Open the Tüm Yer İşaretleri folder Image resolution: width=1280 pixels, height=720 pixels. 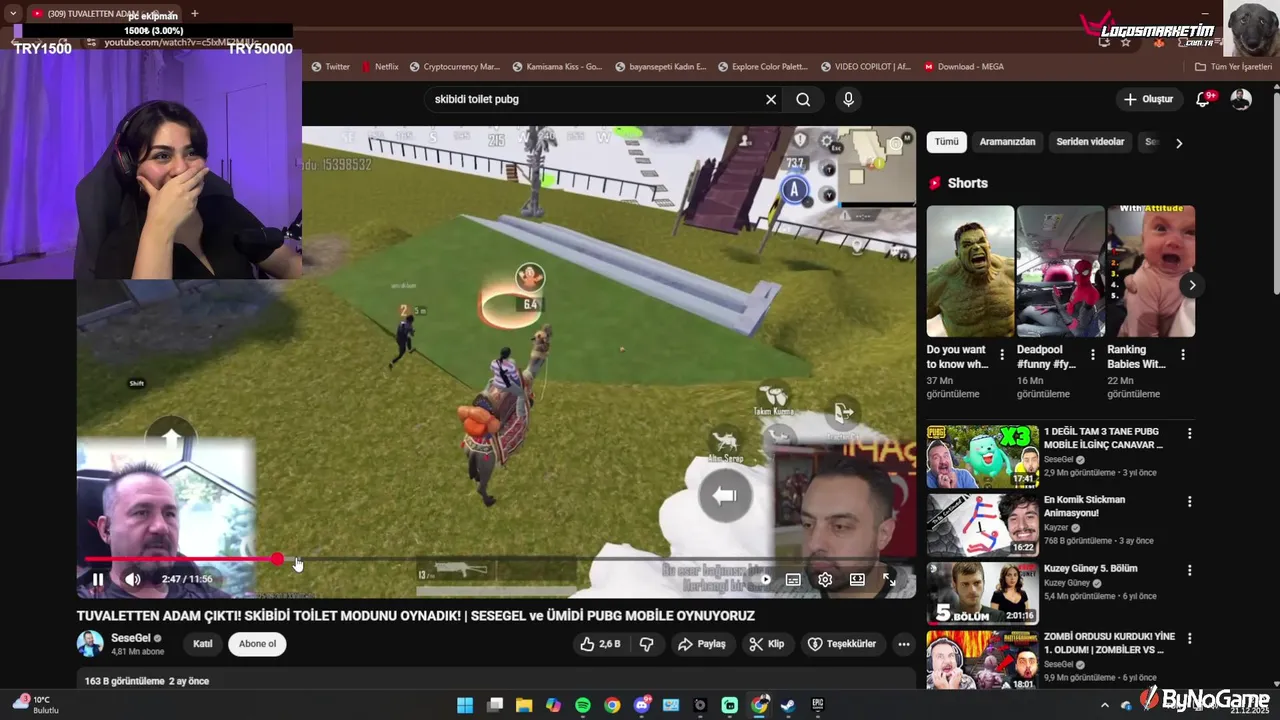tap(1234, 67)
